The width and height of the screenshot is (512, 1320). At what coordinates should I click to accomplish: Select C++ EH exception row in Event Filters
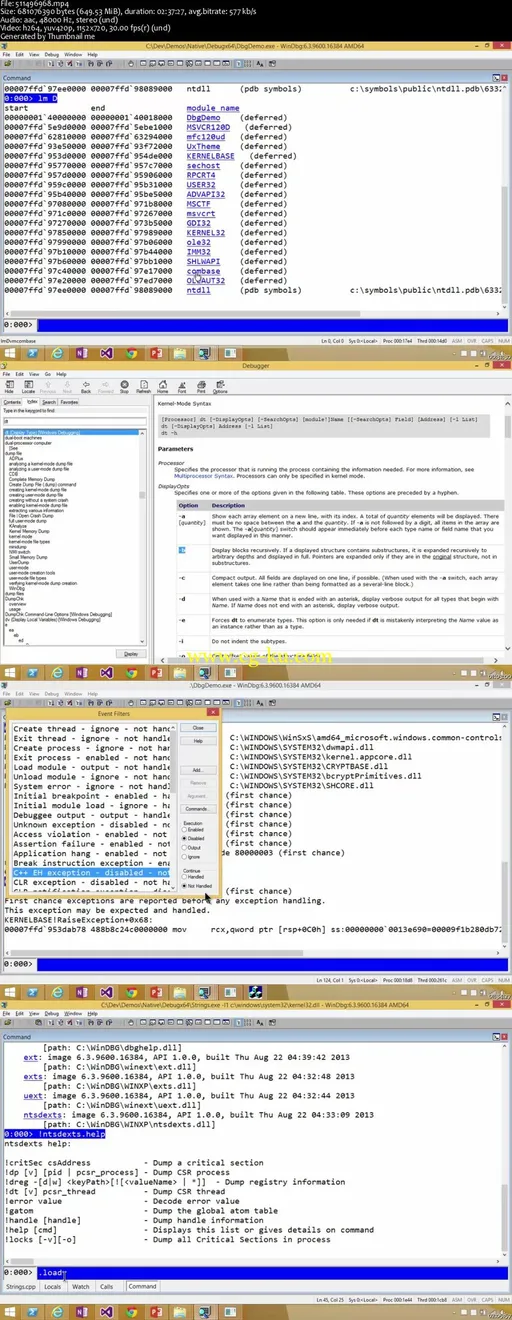pos(91,873)
